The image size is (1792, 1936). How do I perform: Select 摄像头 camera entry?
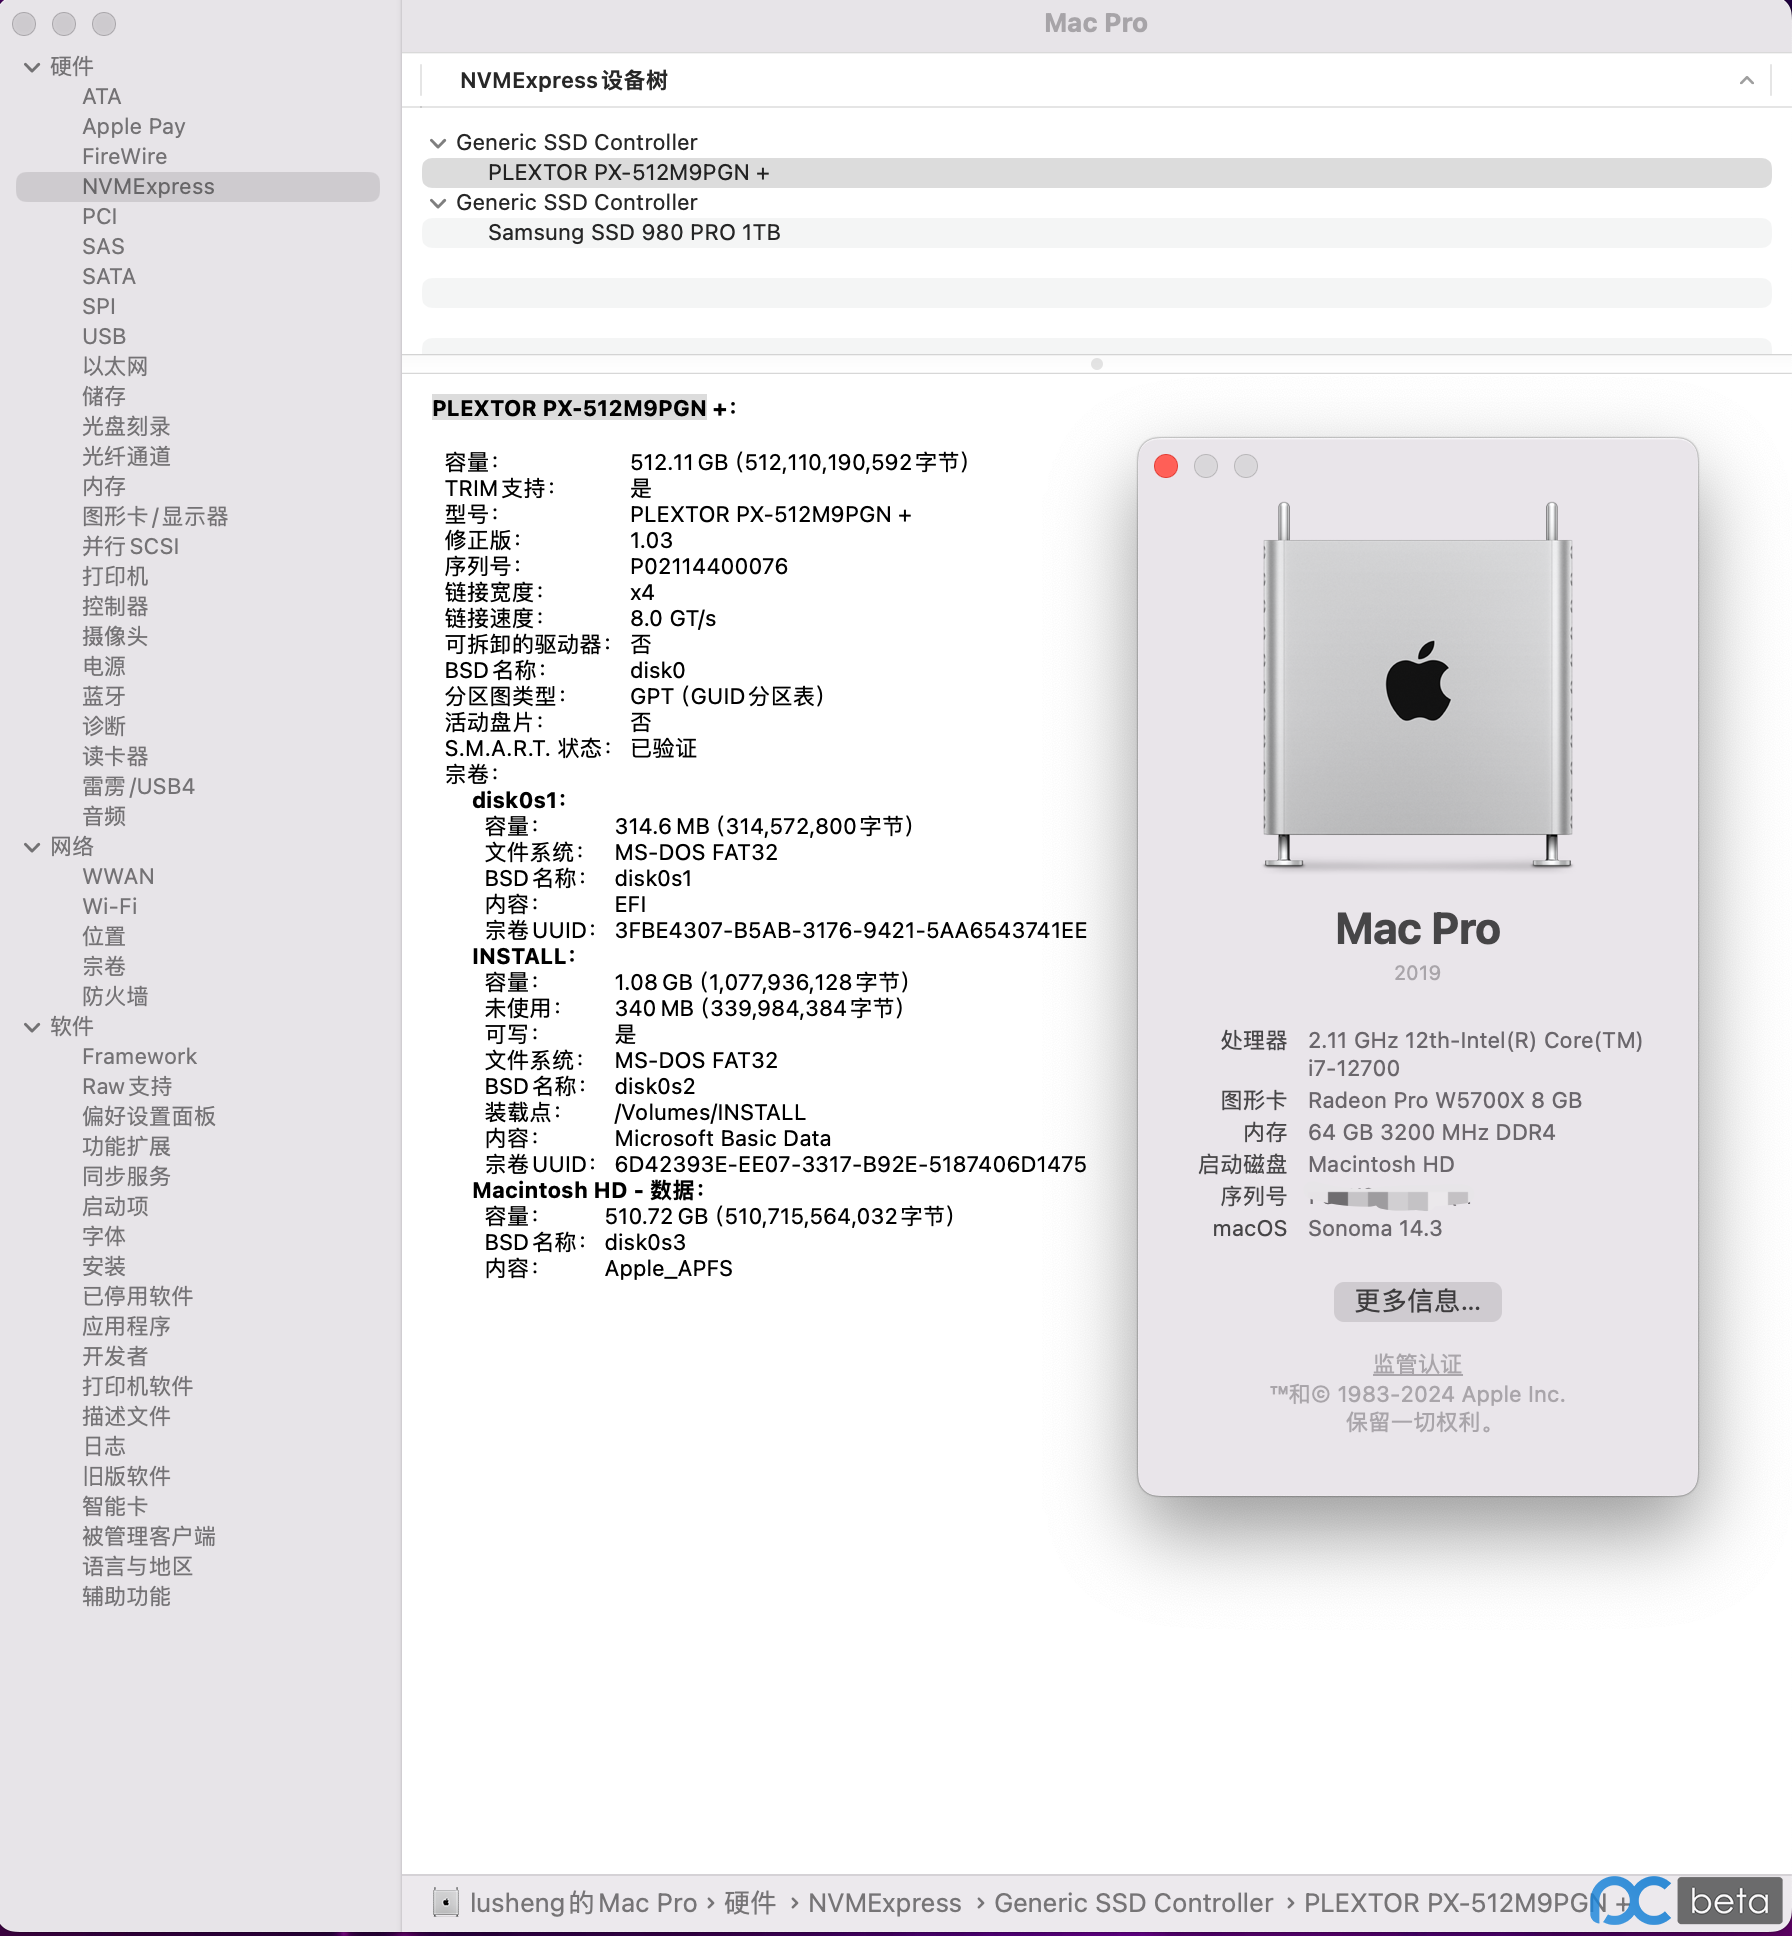115,637
